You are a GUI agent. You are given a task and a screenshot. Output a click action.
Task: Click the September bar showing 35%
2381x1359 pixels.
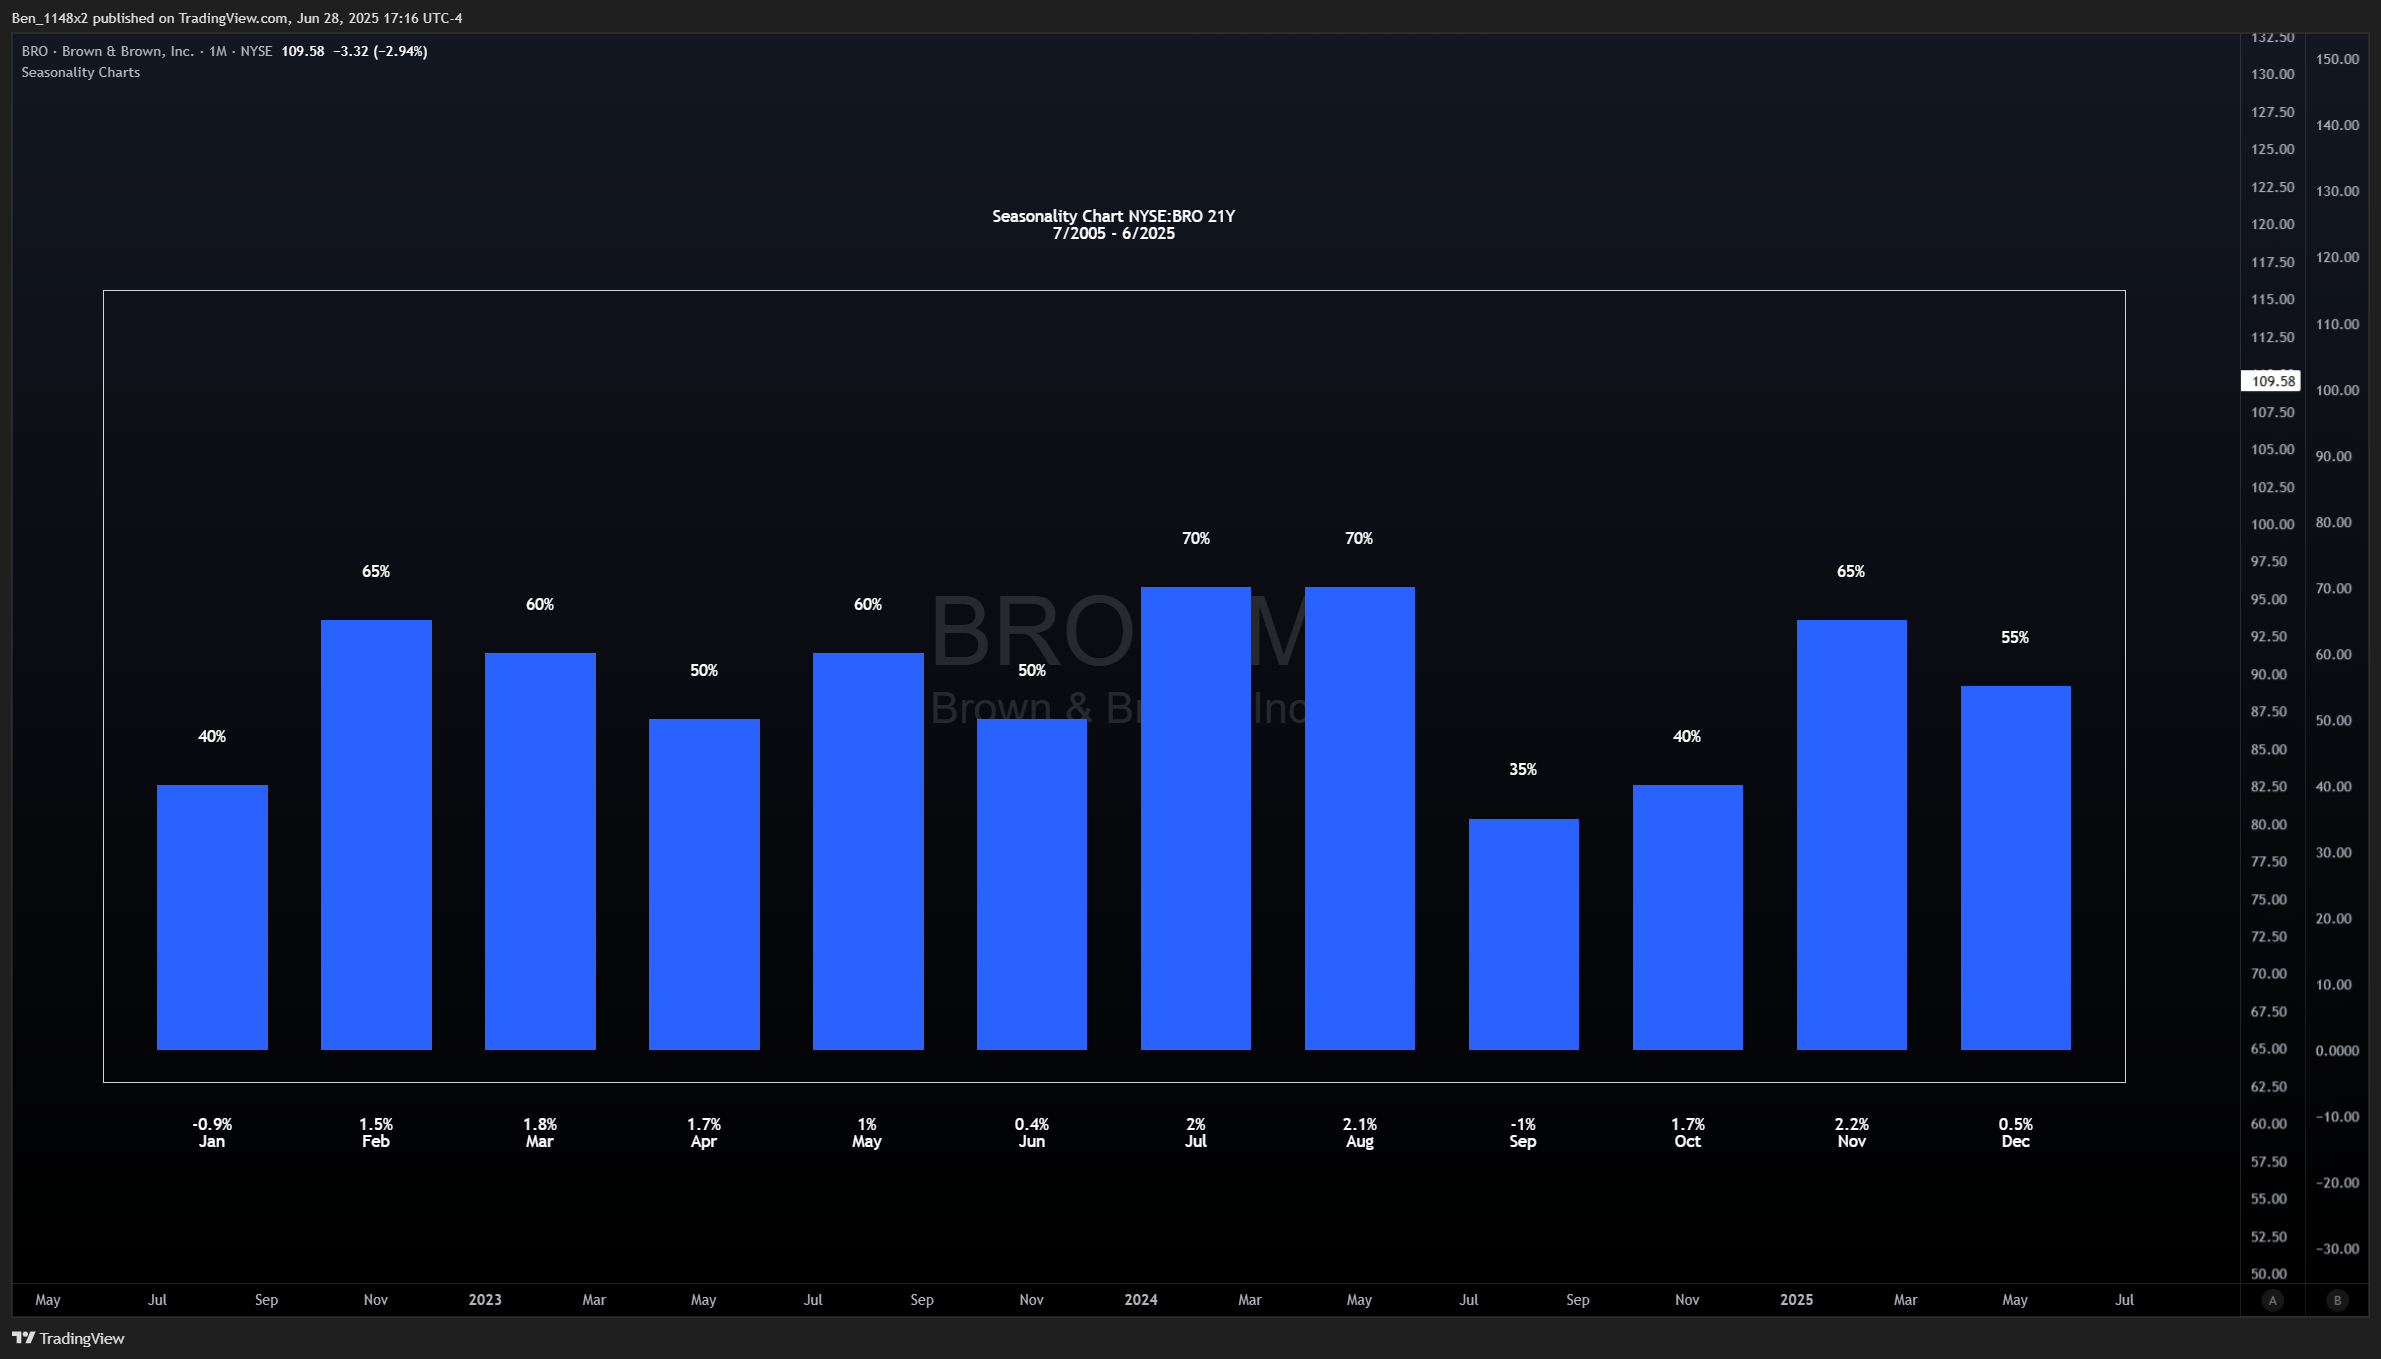pos(1523,933)
